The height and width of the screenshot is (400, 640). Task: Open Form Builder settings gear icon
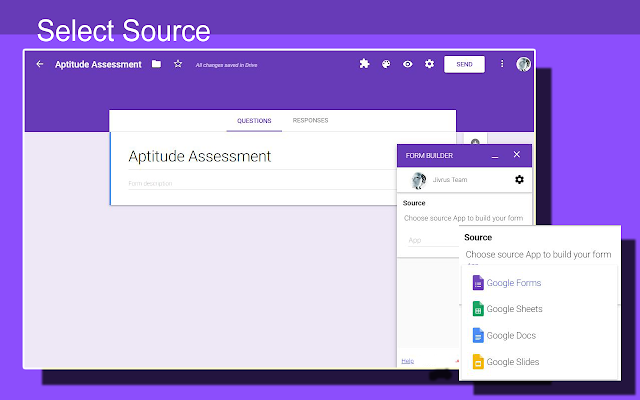point(519,180)
